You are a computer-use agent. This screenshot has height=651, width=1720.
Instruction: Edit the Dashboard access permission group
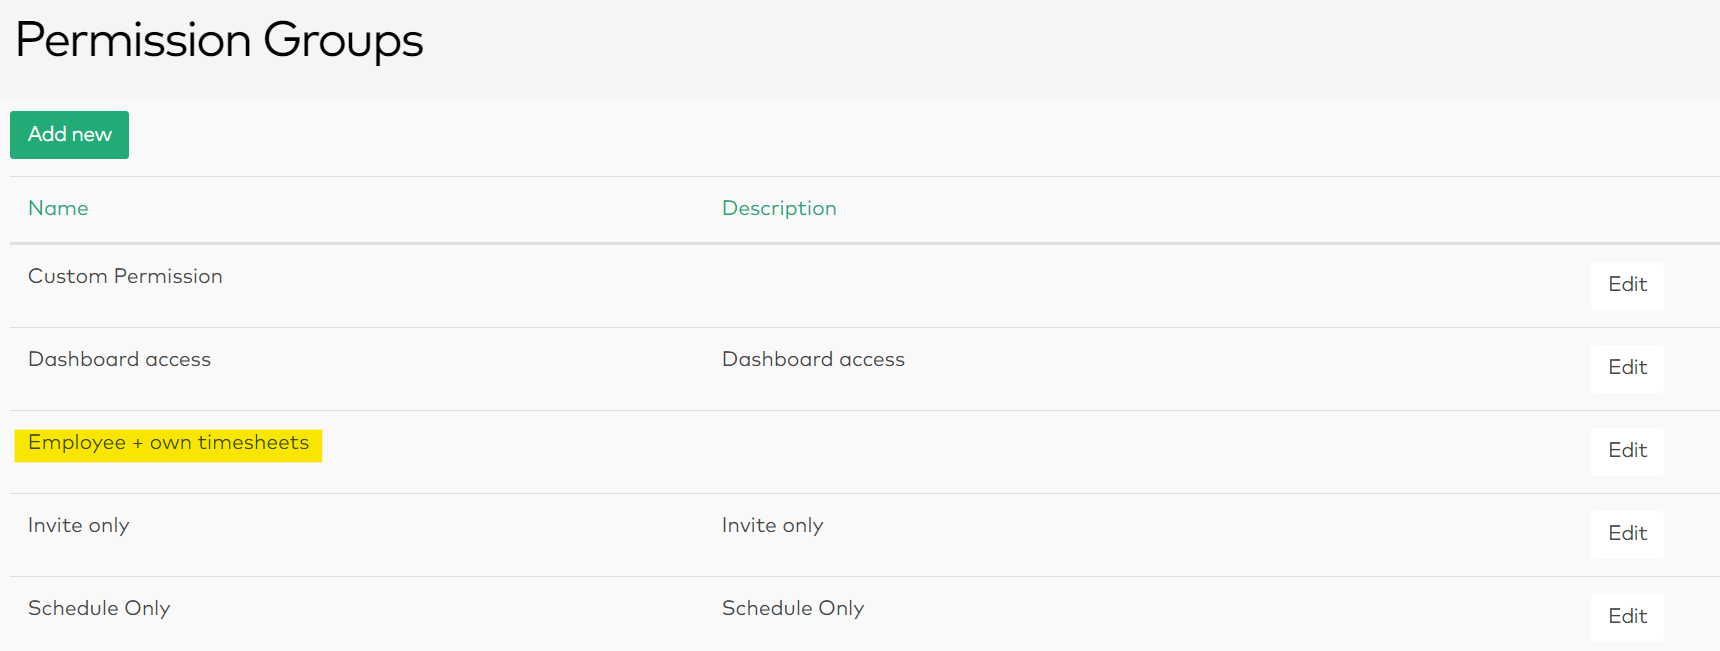(x=1627, y=368)
